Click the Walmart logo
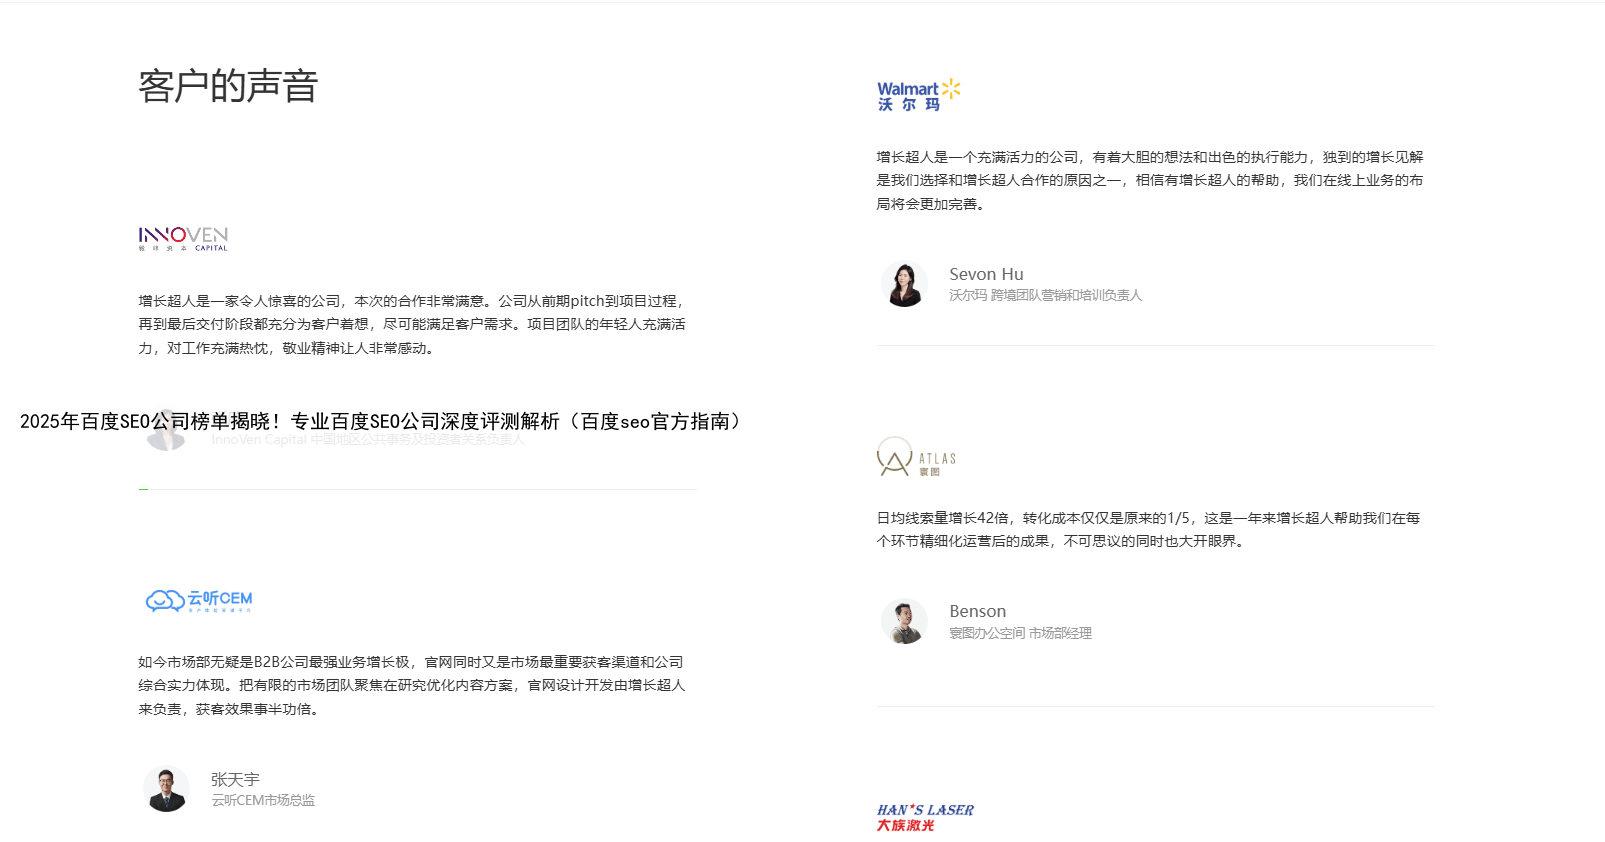Screen dimensions: 1605x842 [x=918, y=95]
